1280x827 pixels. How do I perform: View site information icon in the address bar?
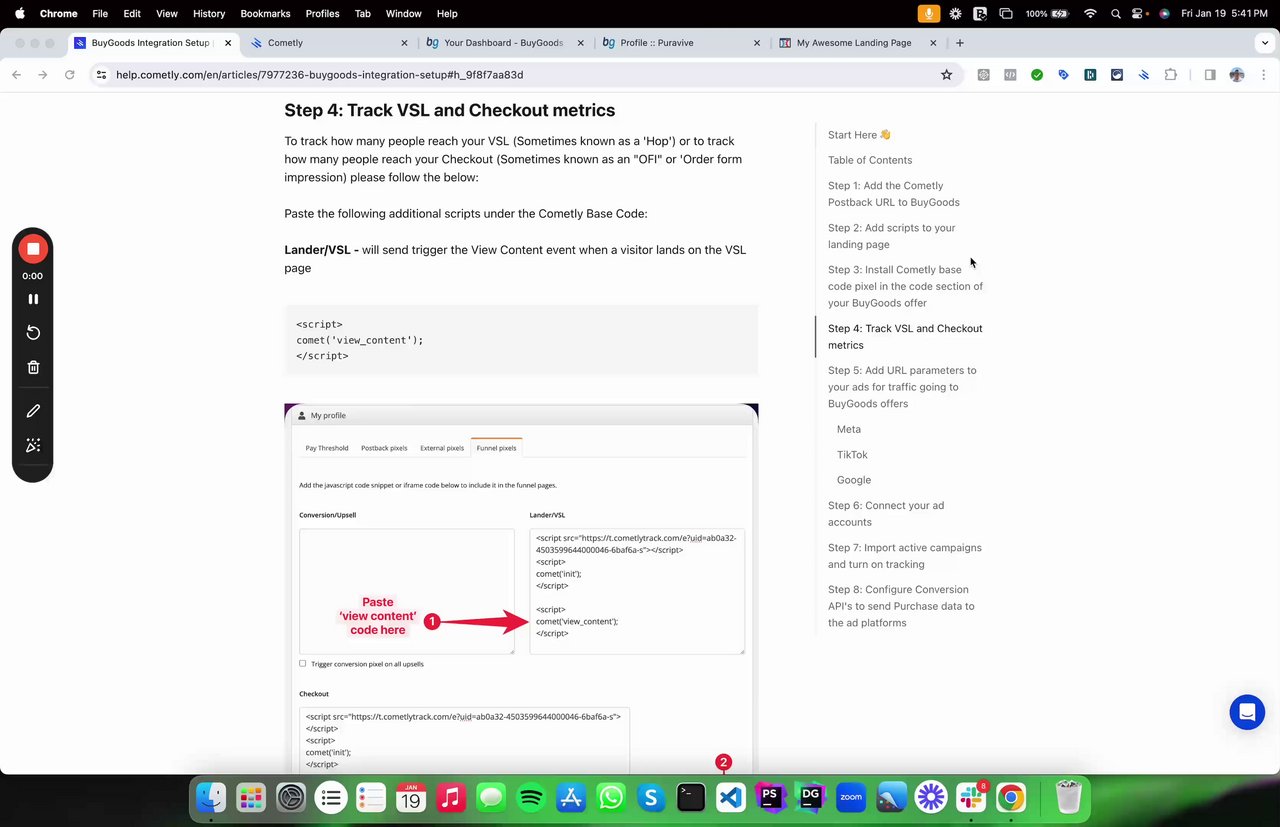[x=101, y=75]
